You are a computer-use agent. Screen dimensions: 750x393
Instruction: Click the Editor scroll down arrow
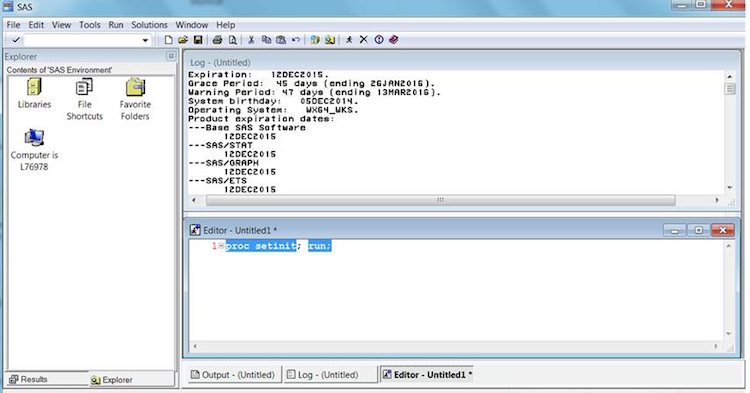(728, 334)
